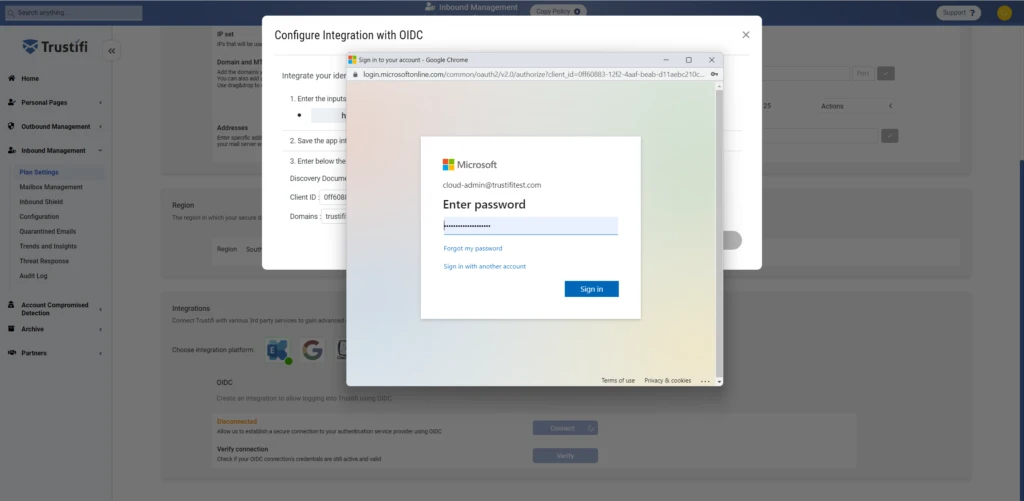1024x501 pixels.
Task: Click the Archive box icon
Action: click(11, 329)
